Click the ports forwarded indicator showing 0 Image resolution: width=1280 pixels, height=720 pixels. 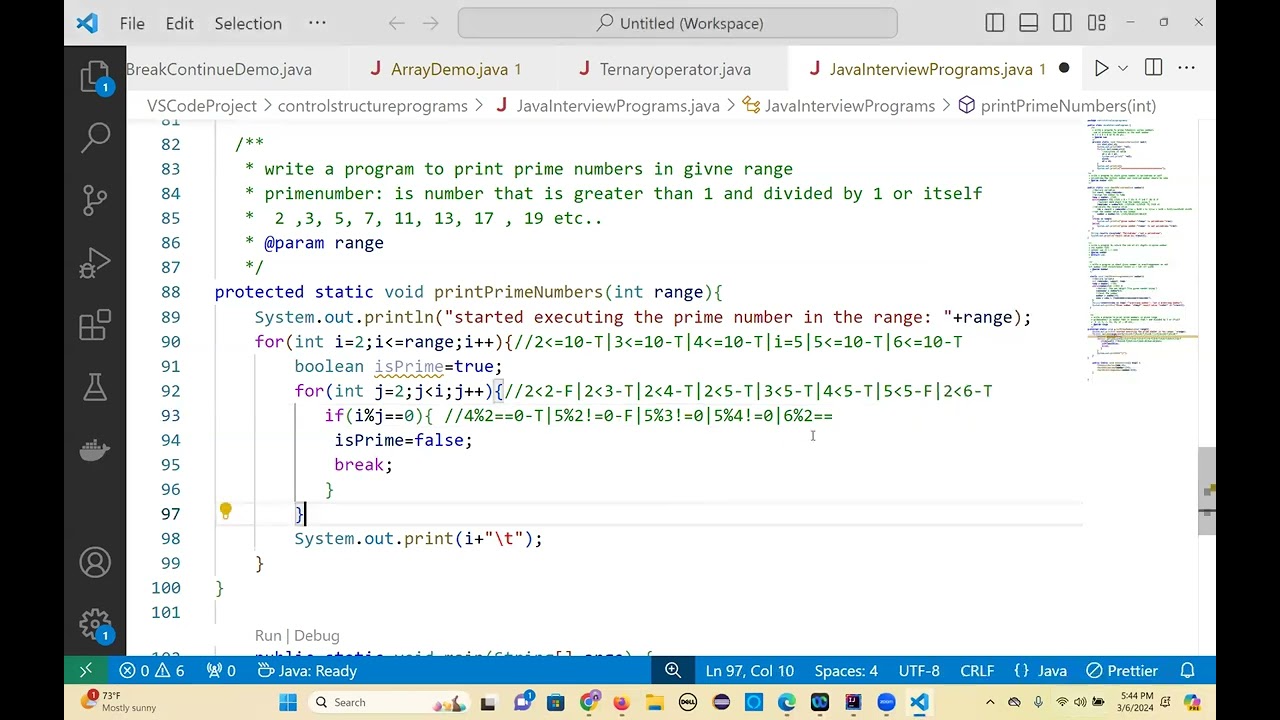point(221,671)
